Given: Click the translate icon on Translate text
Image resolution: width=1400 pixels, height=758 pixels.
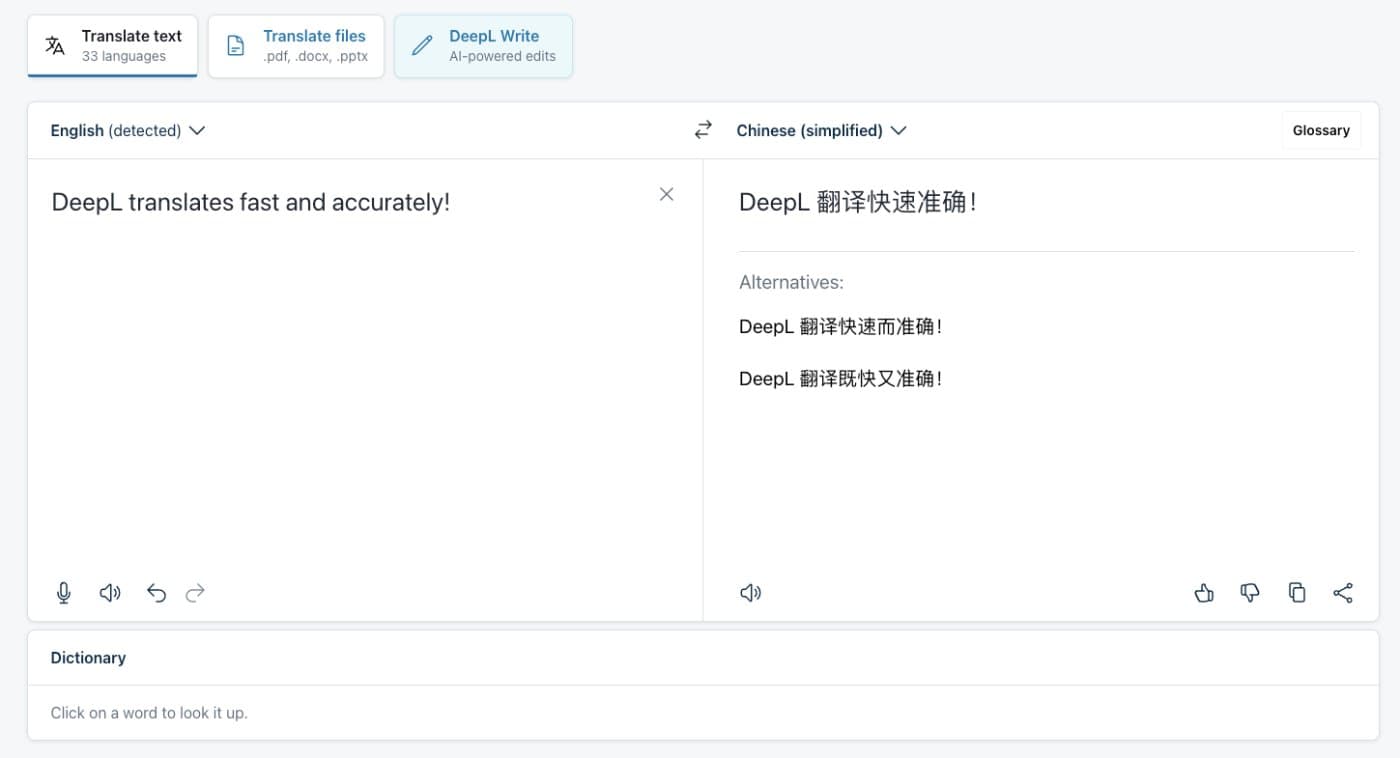Looking at the screenshot, I should 55,45.
